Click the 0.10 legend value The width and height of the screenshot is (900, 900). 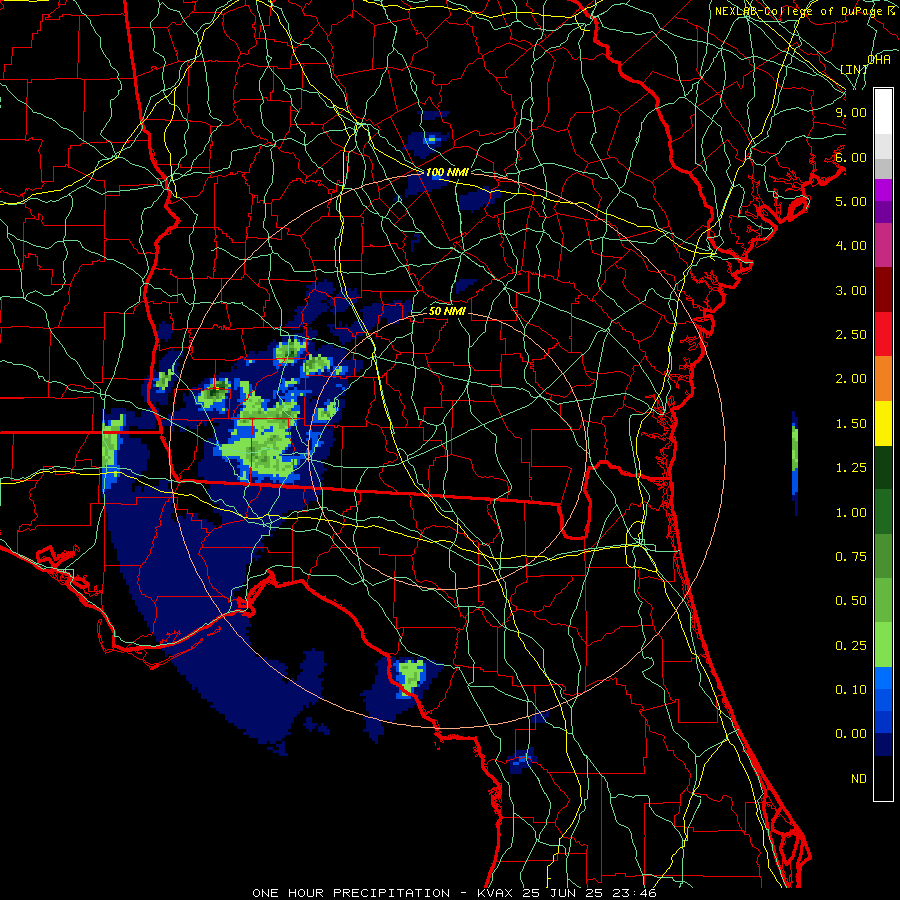click(x=851, y=690)
